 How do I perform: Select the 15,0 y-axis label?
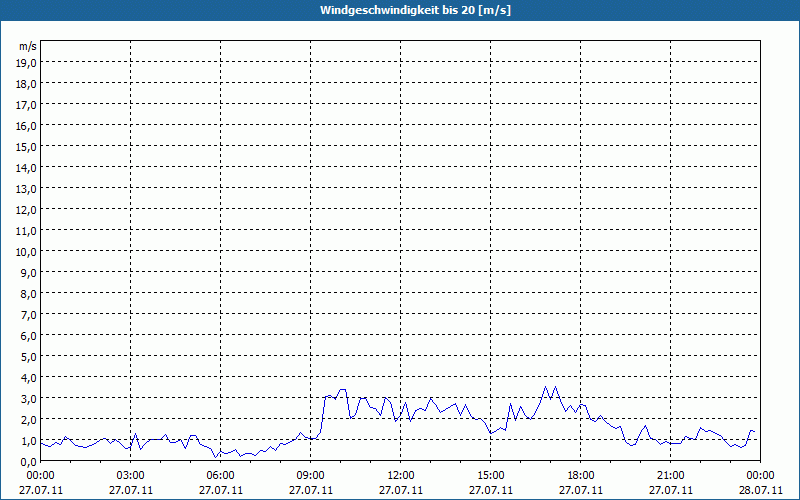point(26,147)
